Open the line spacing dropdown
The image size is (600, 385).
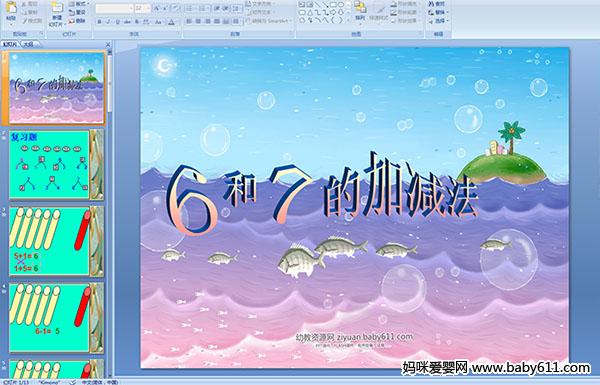click(238, 8)
